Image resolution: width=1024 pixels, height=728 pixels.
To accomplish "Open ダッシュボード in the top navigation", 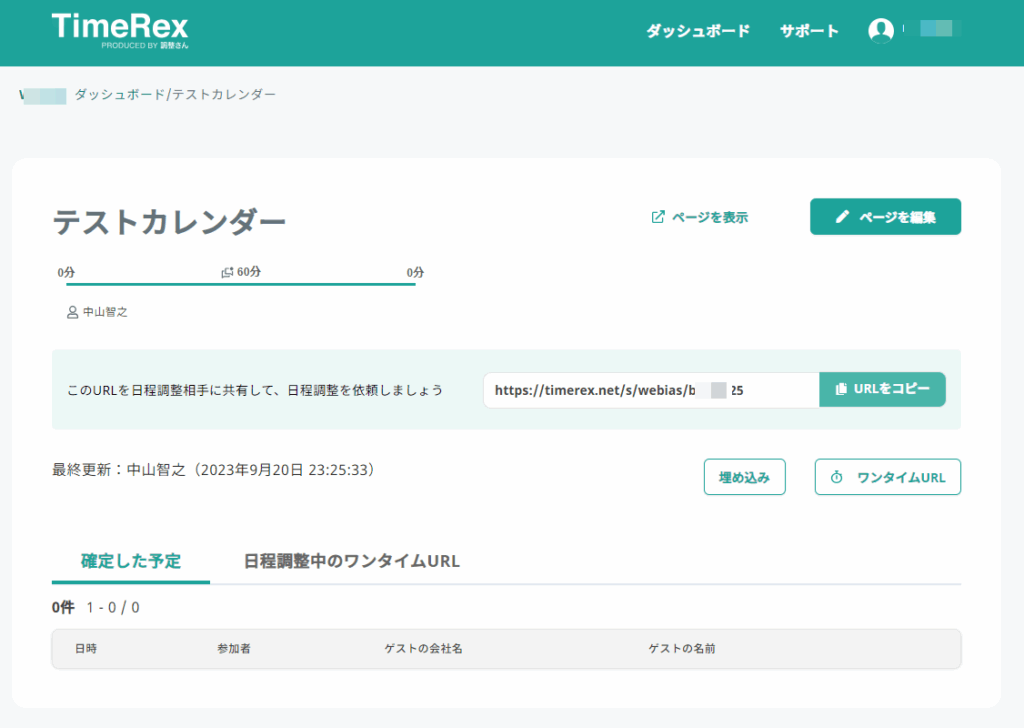I will pyautogui.click(x=697, y=31).
